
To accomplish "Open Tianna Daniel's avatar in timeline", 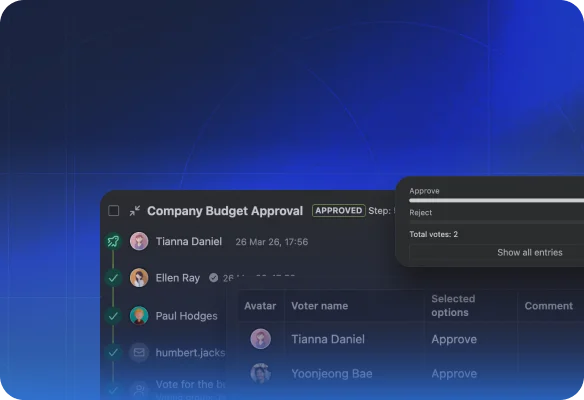I will [139, 241].
